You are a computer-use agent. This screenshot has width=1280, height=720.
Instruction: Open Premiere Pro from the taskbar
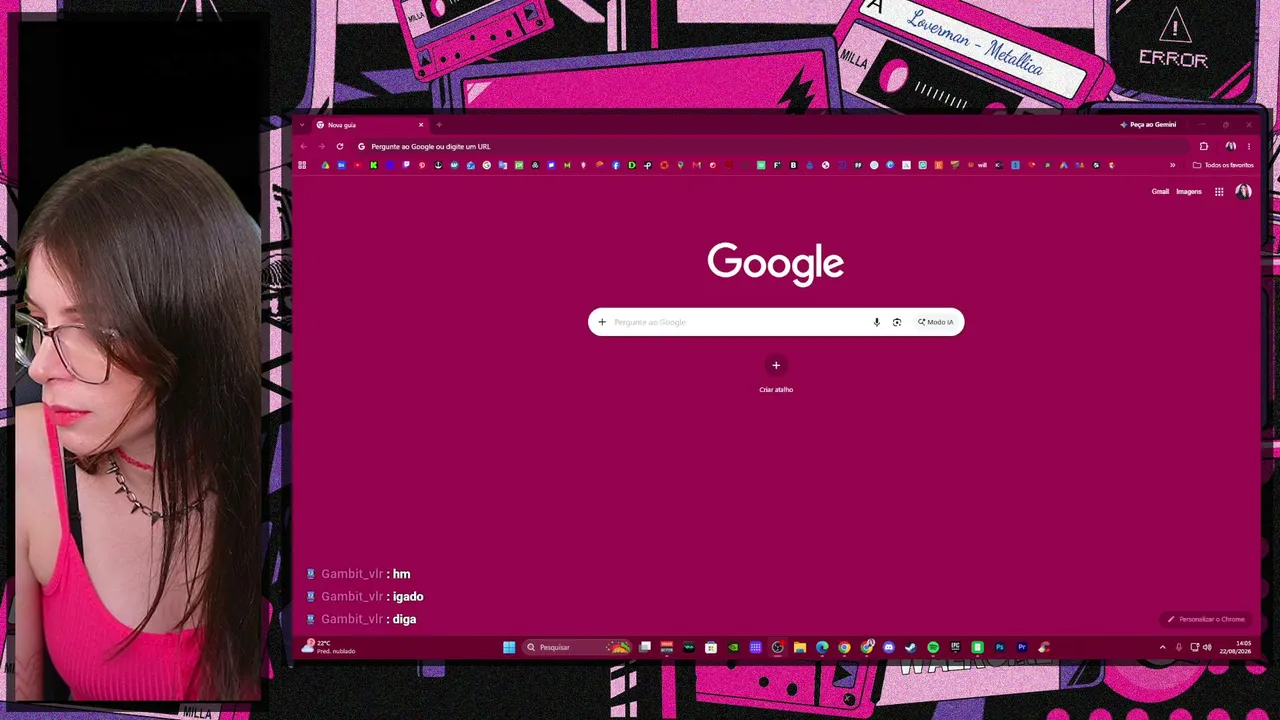tap(1022, 647)
